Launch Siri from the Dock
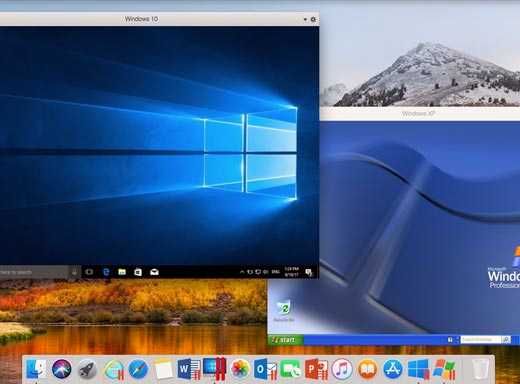The image size is (520, 384). pyautogui.click(x=62, y=369)
